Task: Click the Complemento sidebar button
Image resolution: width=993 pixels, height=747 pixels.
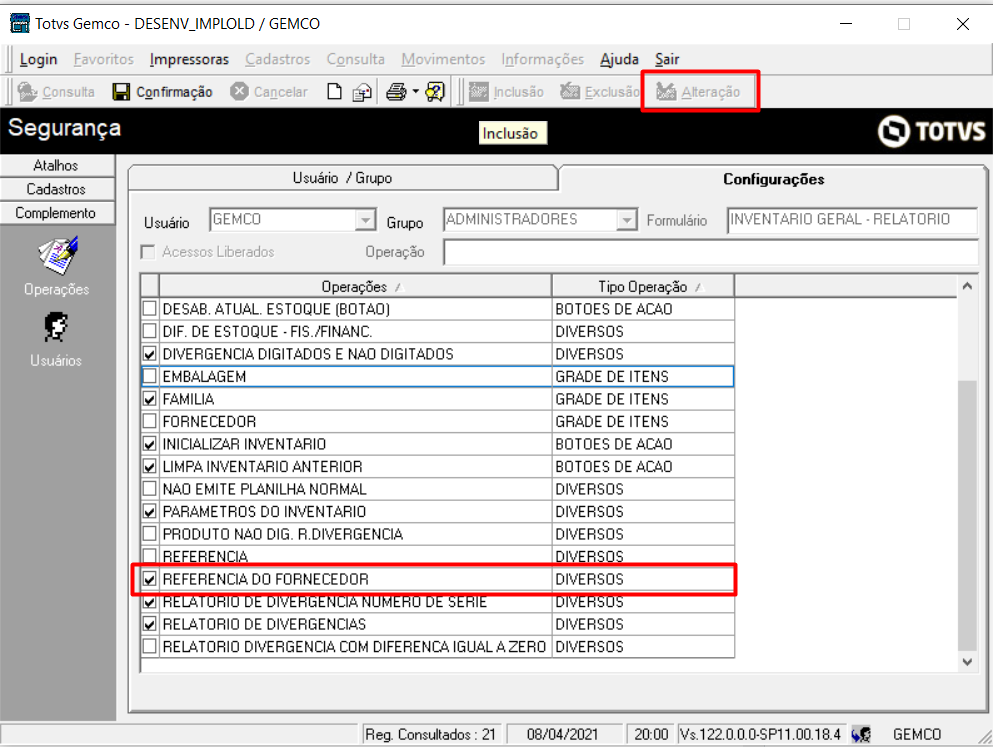Action: click(57, 213)
